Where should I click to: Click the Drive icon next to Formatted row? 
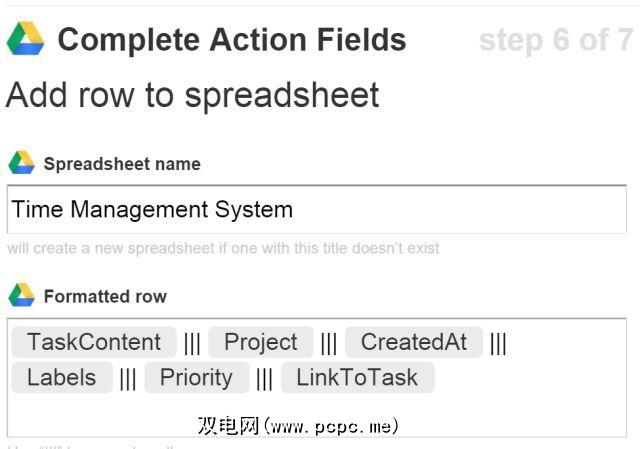pyautogui.click(x=21, y=296)
